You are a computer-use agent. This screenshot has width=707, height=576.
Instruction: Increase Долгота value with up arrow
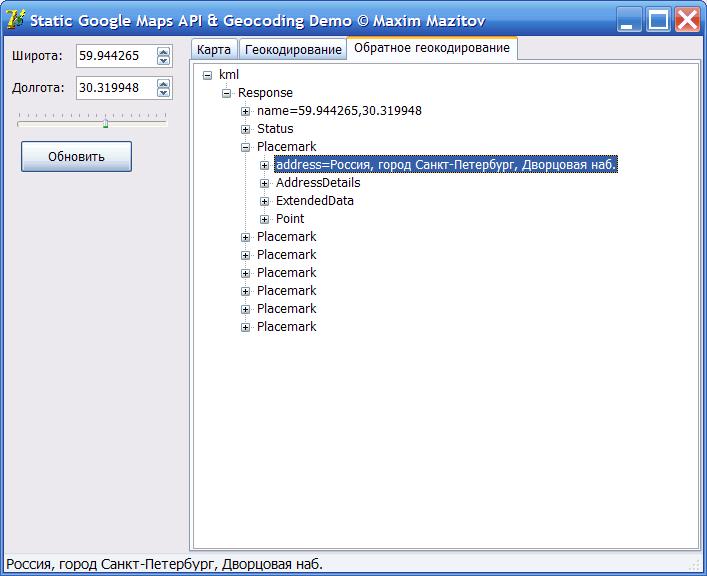(x=163, y=83)
